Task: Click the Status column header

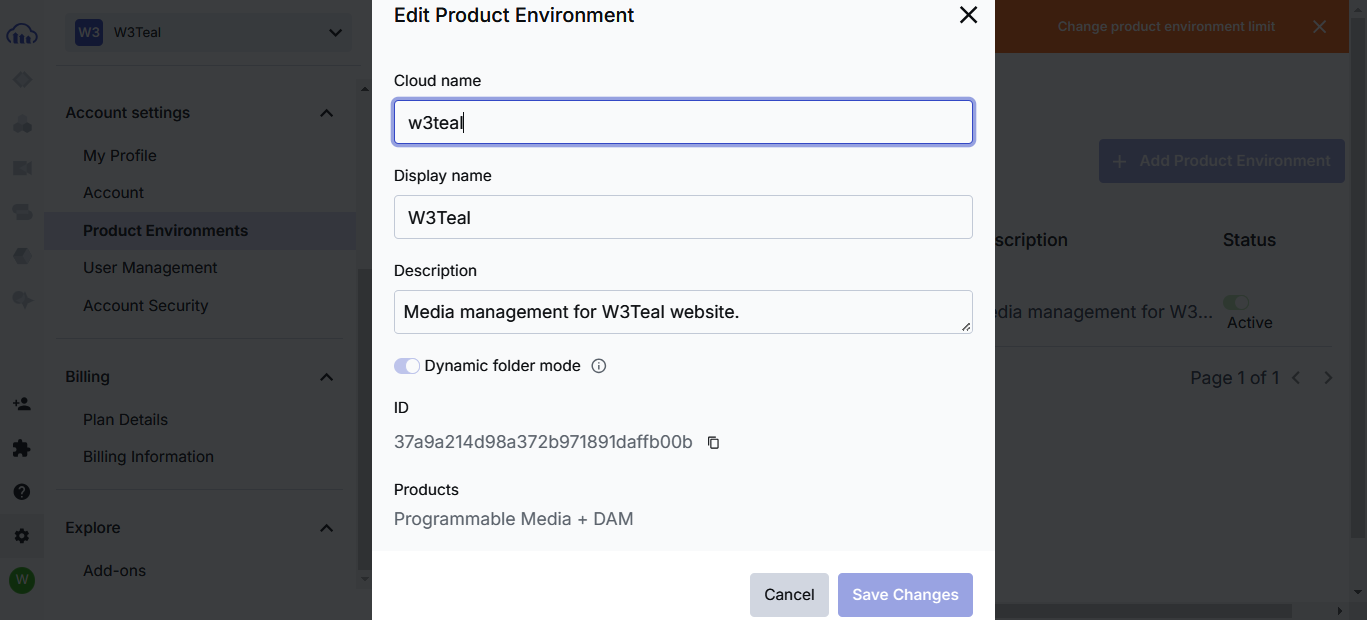Action: 1249,240
